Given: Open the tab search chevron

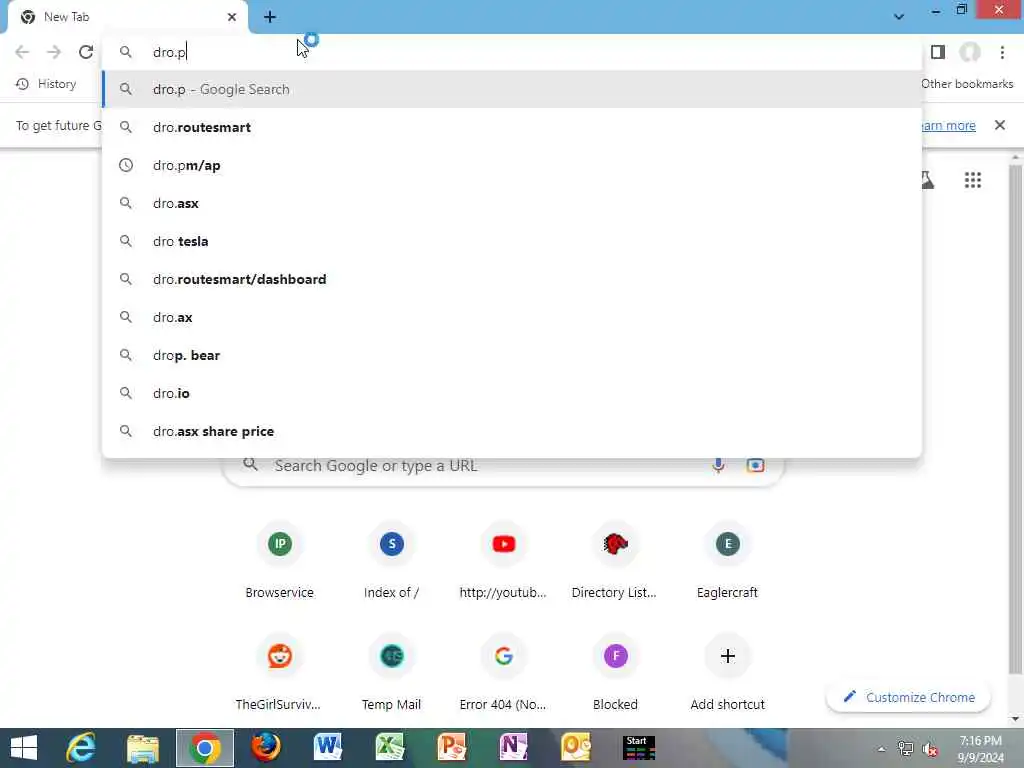Looking at the screenshot, I should point(899,17).
